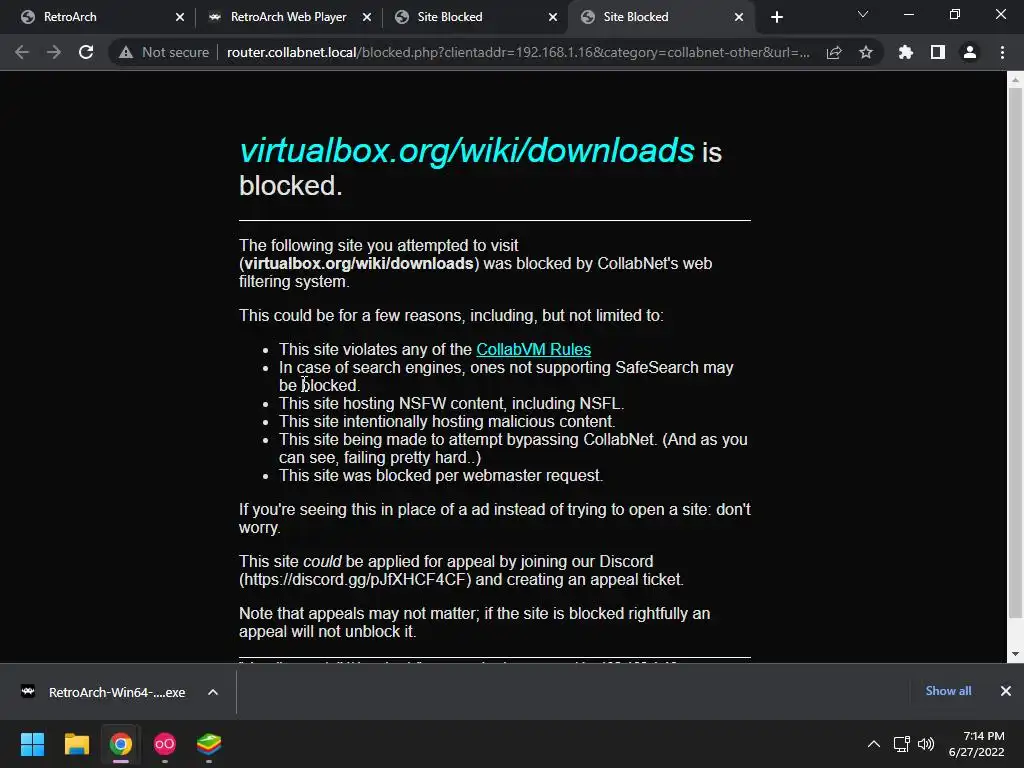1024x768 pixels.
Task: Click the Discord invite URL text
Action: coord(355,579)
